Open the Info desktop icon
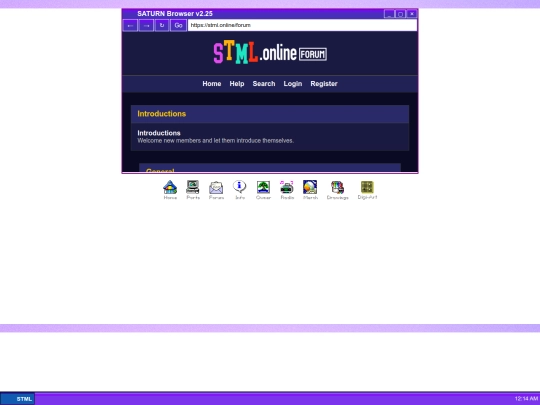540x405 pixels. pos(240,190)
